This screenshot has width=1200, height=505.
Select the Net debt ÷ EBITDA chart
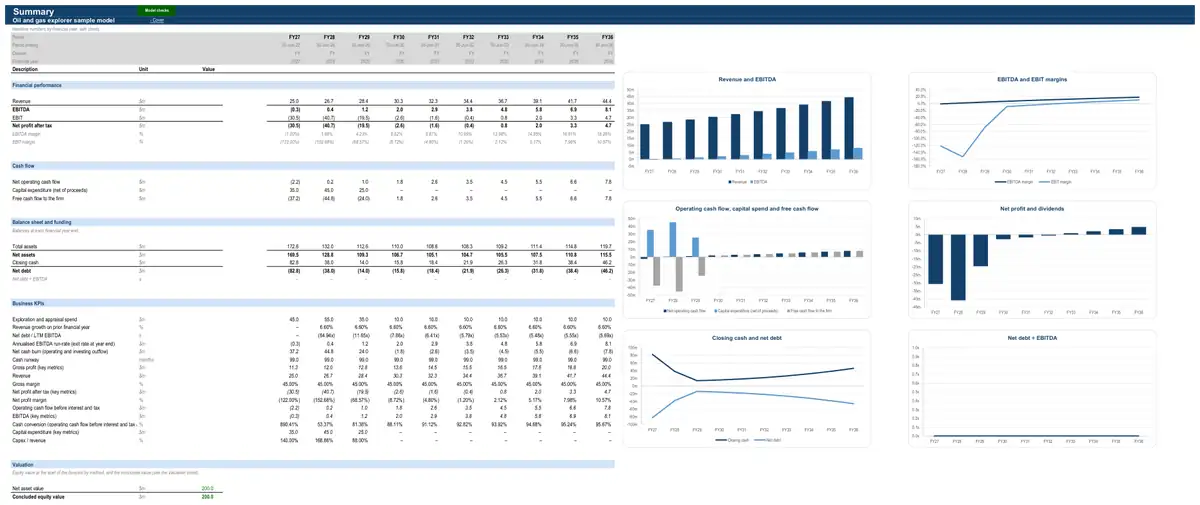pyautogui.click(x=1033, y=389)
